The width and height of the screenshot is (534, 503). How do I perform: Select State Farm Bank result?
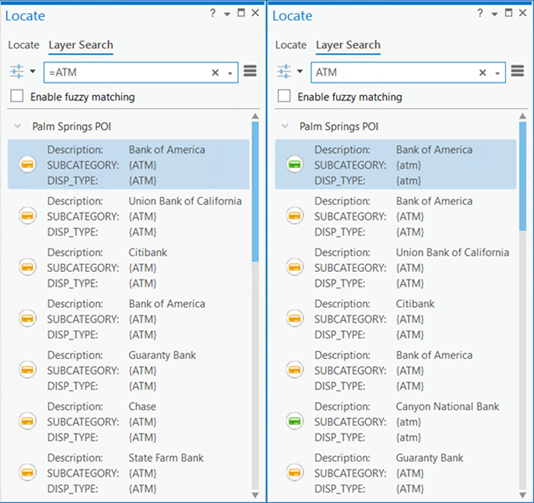(x=128, y=473)
